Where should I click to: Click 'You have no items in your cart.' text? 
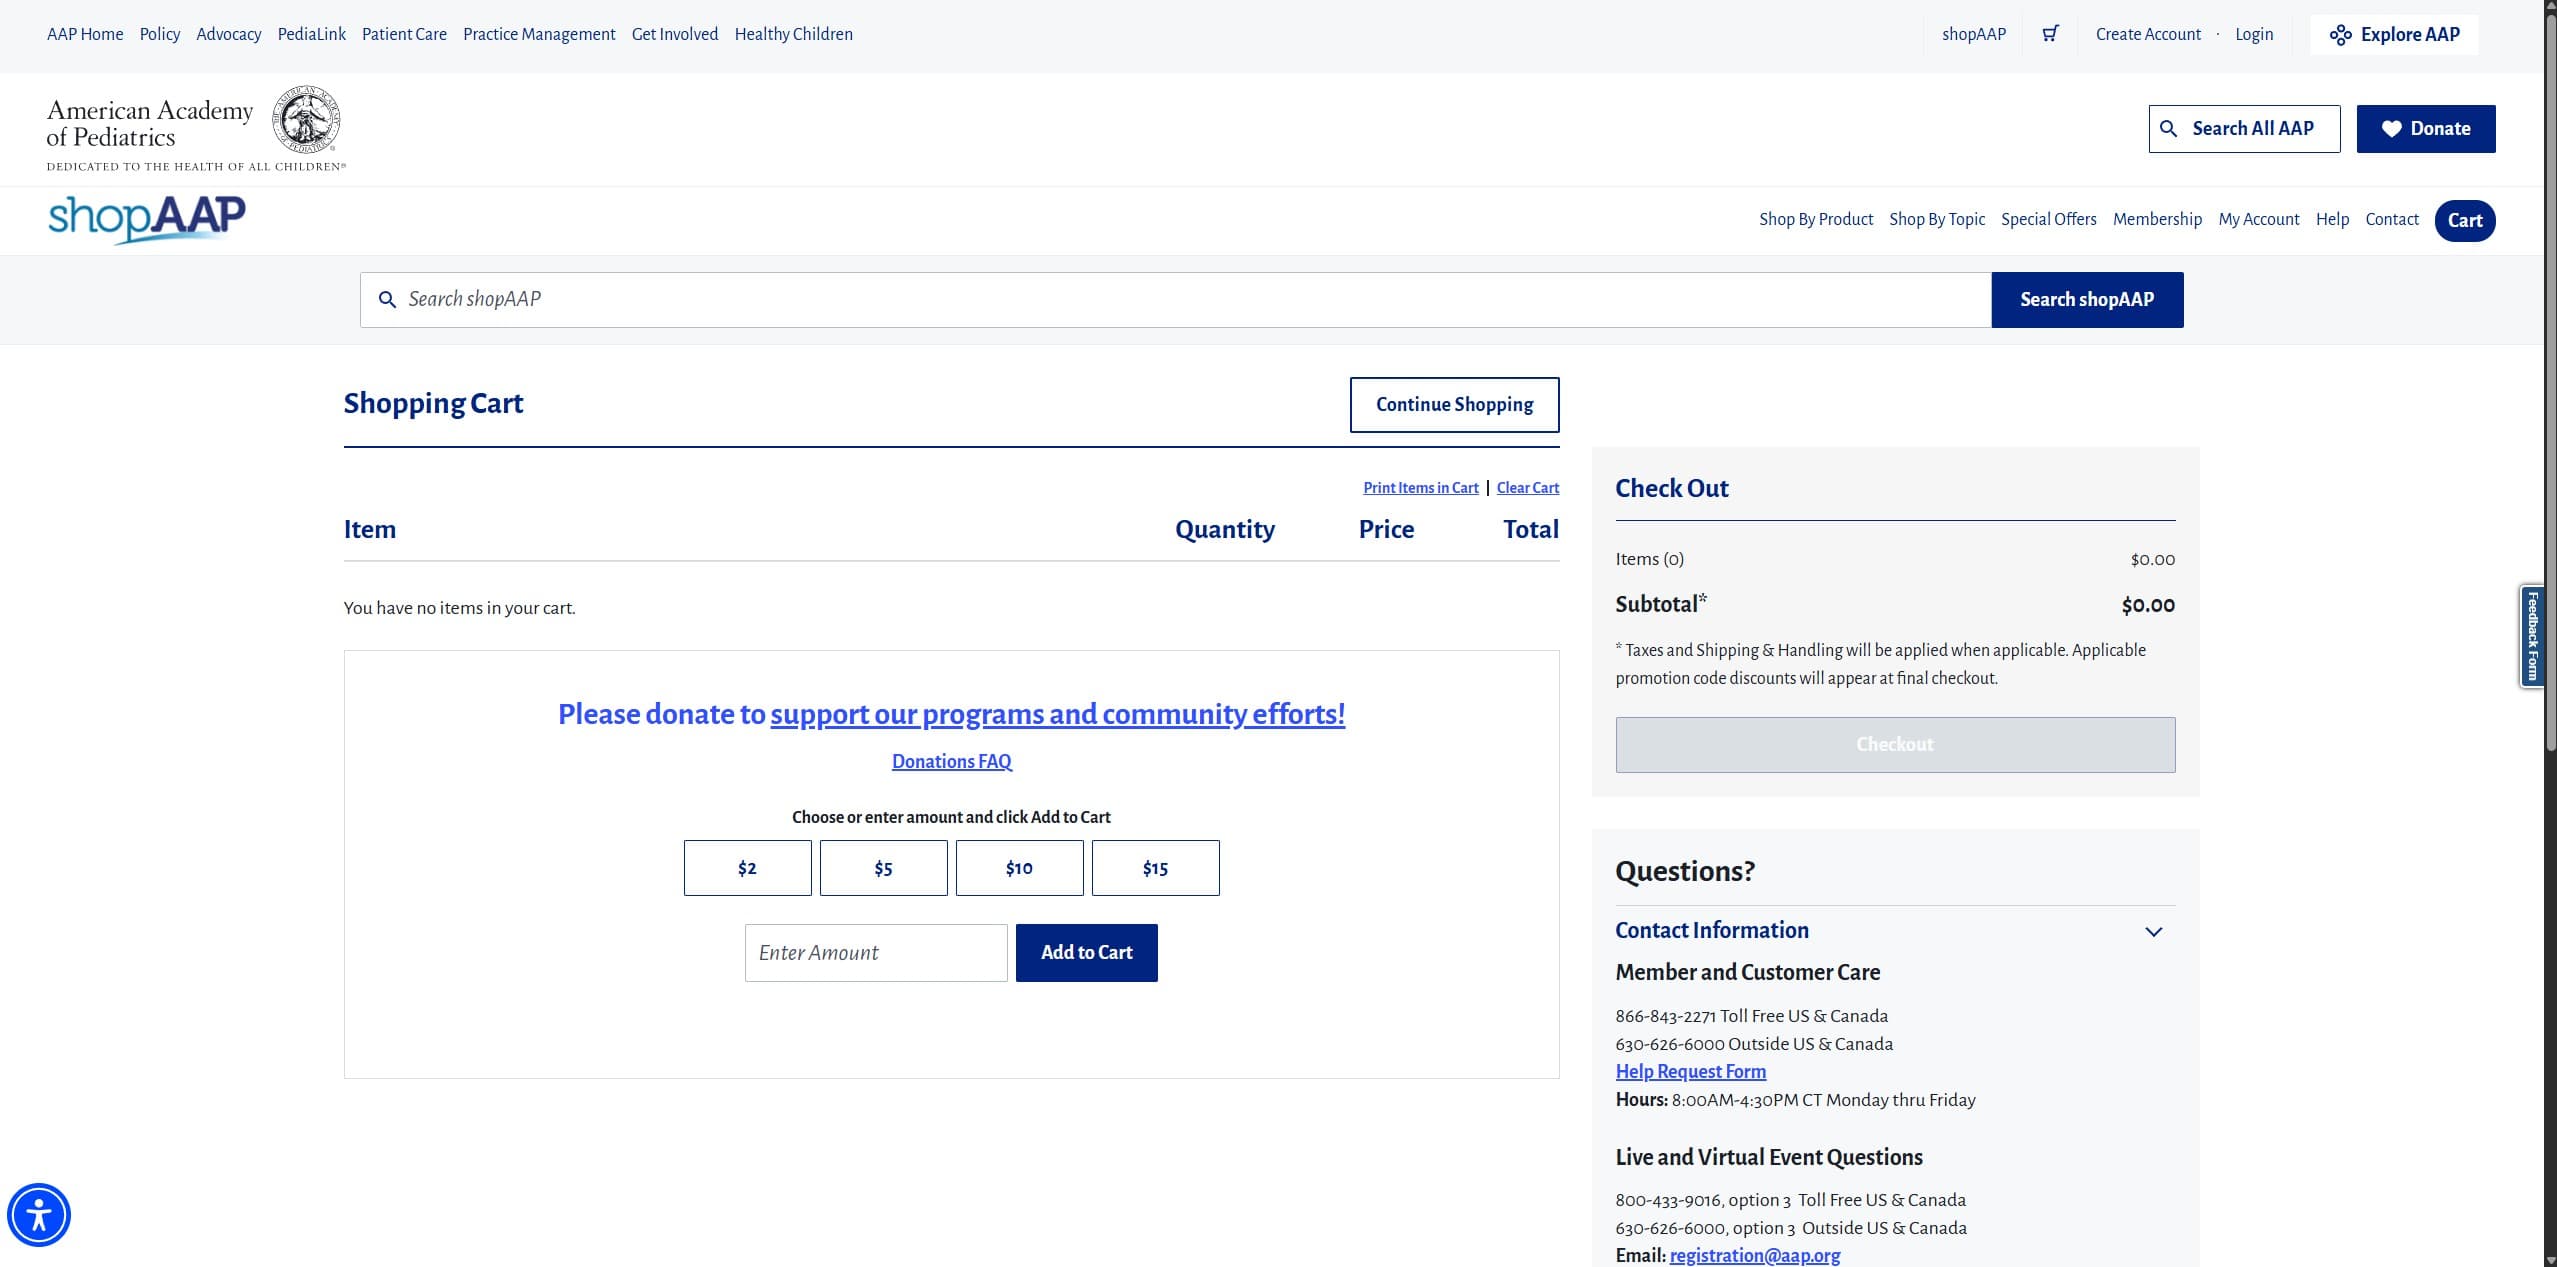[x=459, y=608]
